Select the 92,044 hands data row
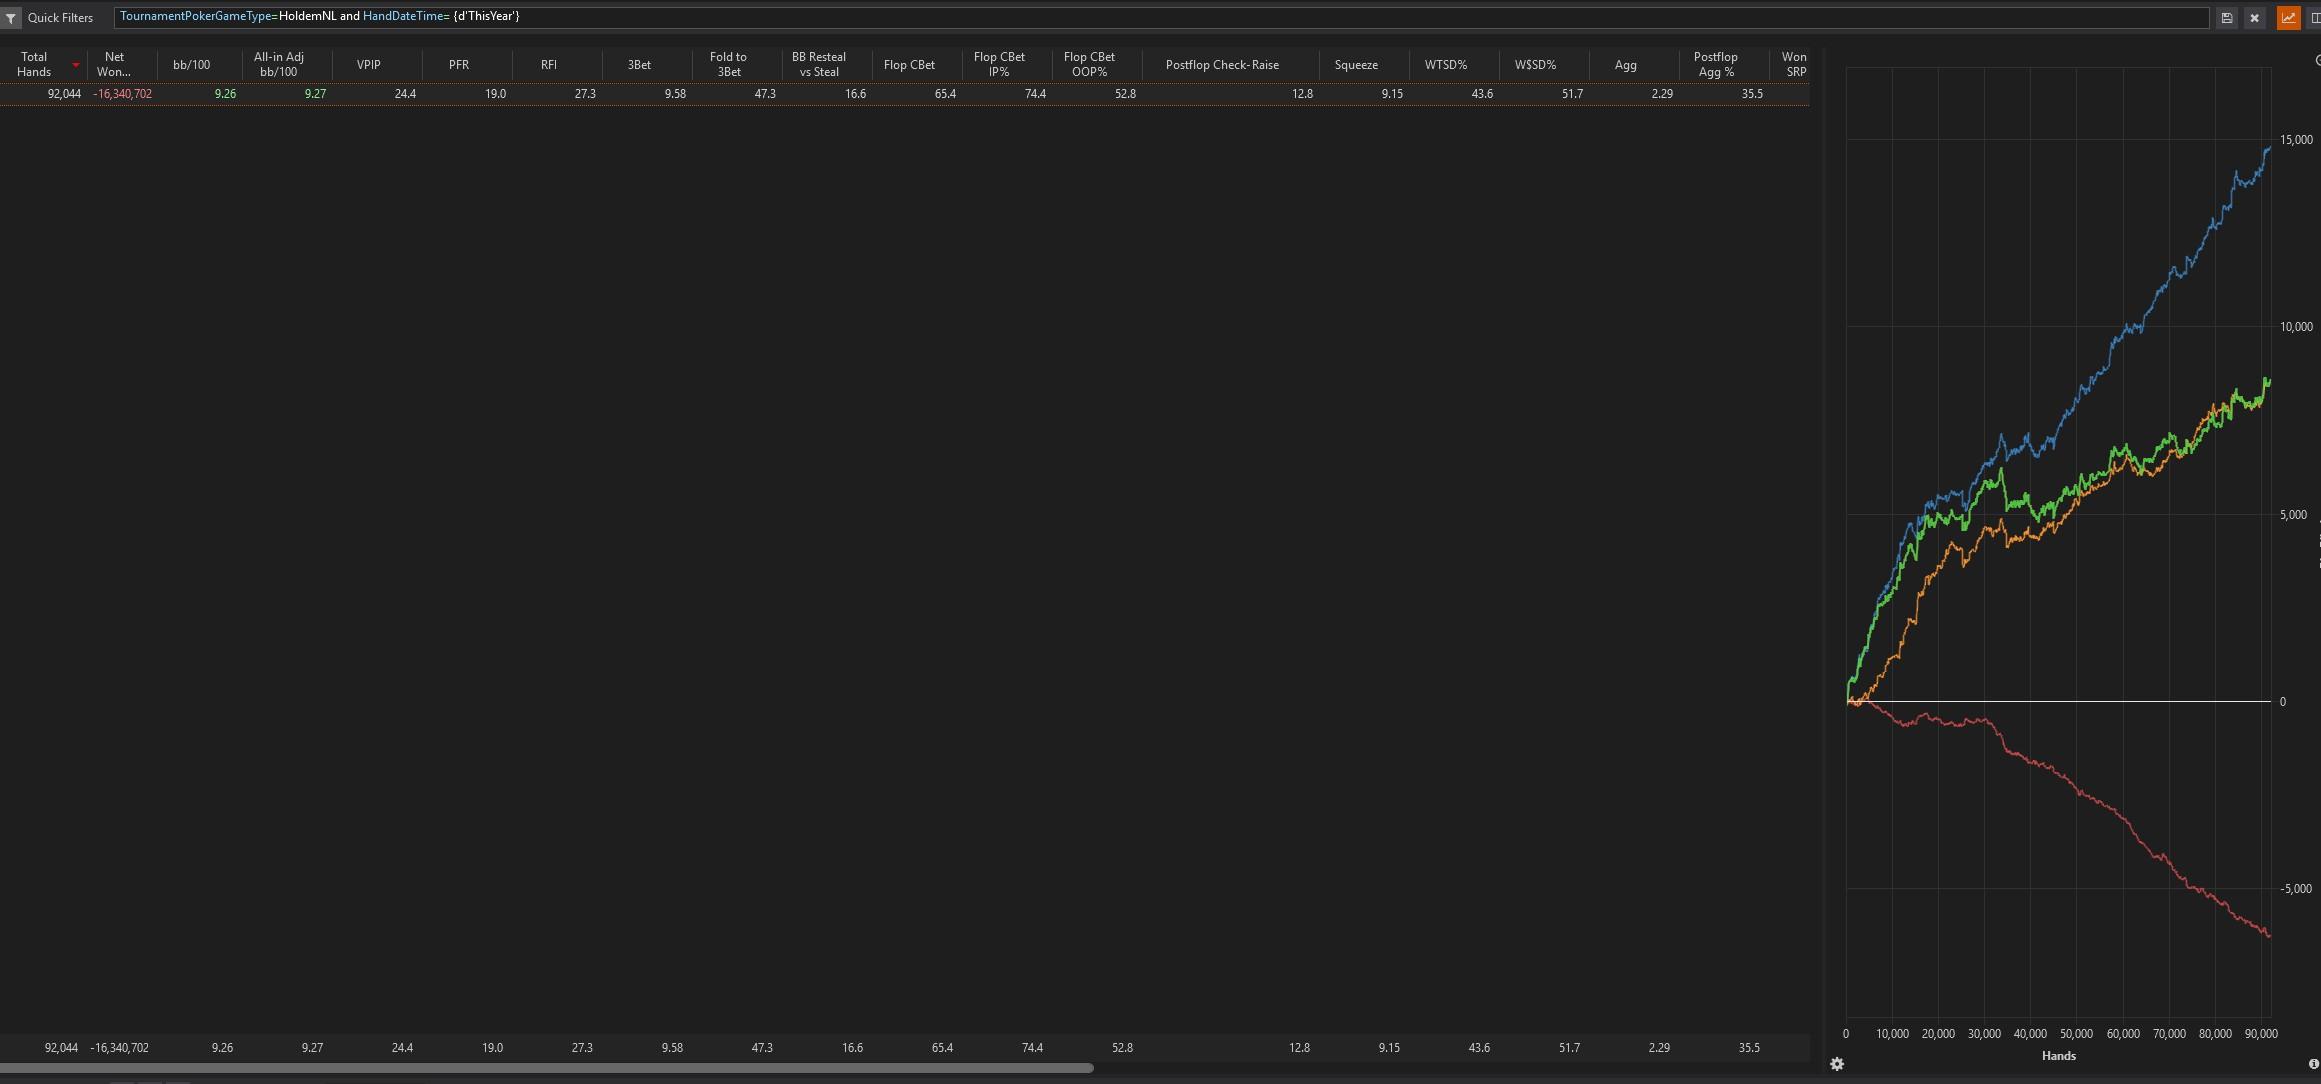The image size is (2321, 1084). (x=600, y=94)
